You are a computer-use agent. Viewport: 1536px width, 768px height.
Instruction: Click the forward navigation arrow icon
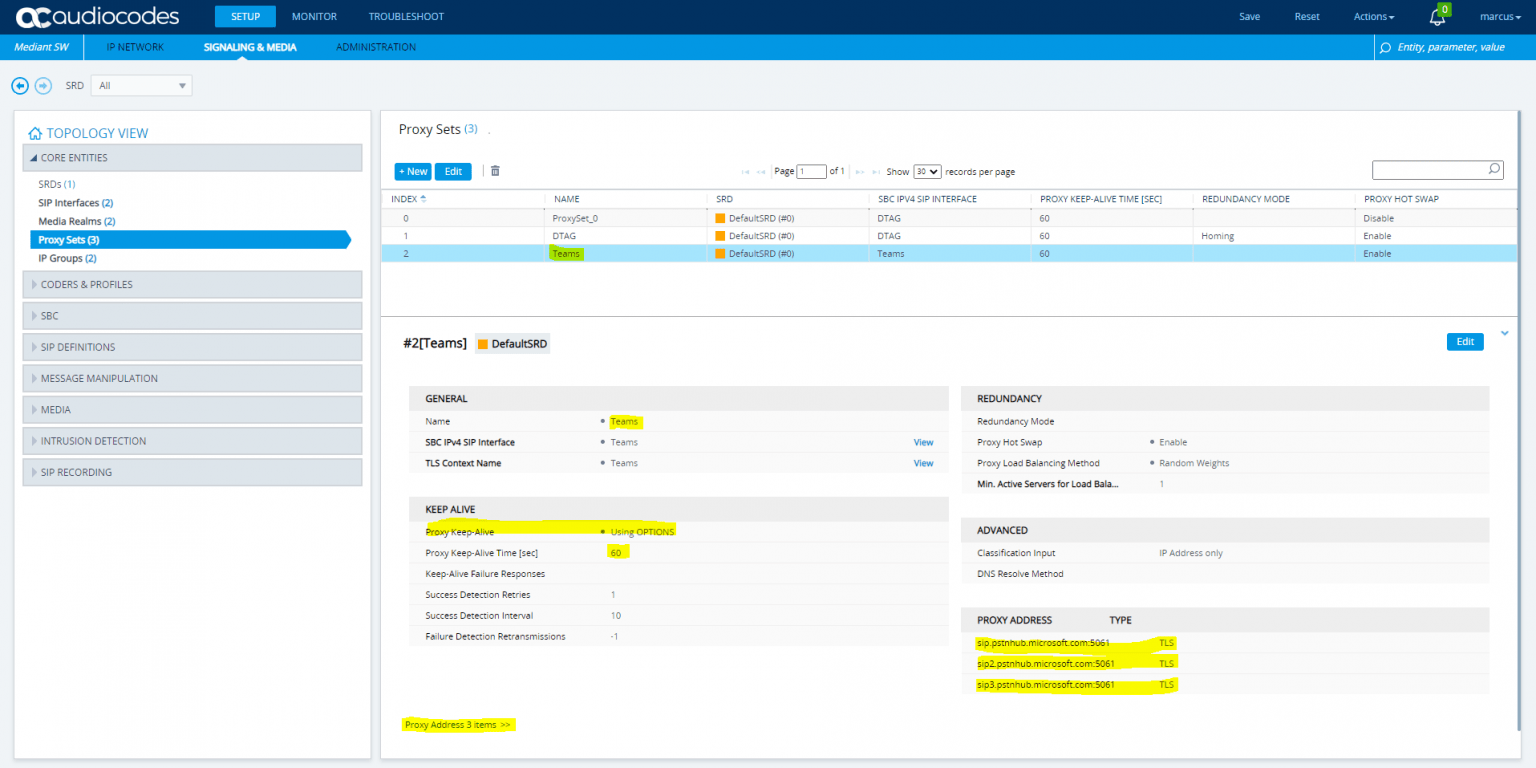click(43, 85)
